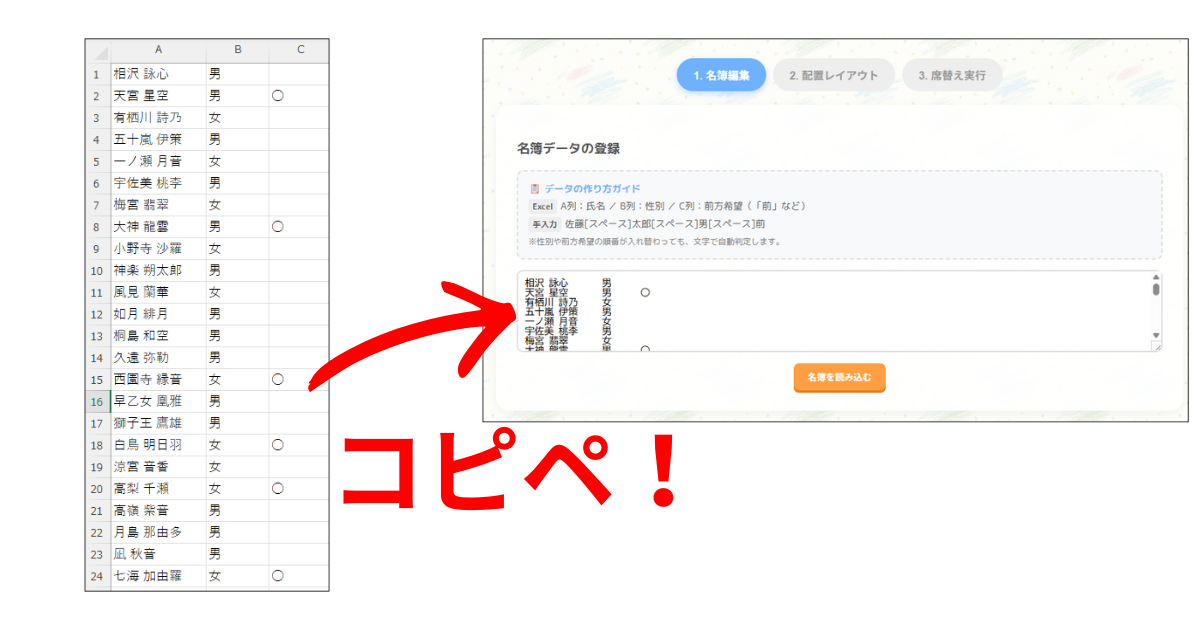Image resolution: width=1200 pixels, height=630 pixels.
Task: Open the 1. 名簿編集 tab
Action: [x=721, y=75]
